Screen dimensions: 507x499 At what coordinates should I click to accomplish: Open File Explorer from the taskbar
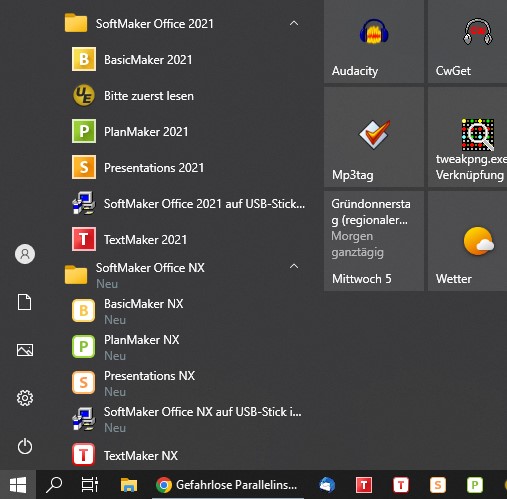(x=129, y=485)
